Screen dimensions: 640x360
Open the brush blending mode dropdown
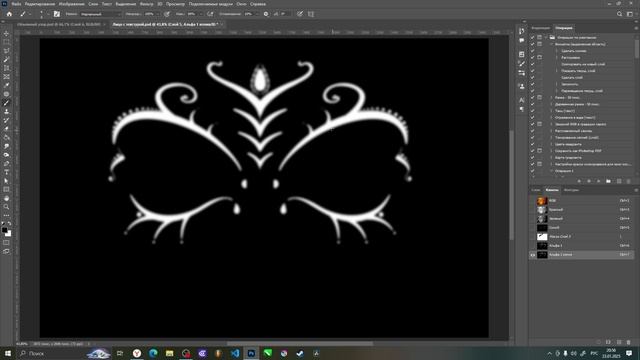click(100, 14)
